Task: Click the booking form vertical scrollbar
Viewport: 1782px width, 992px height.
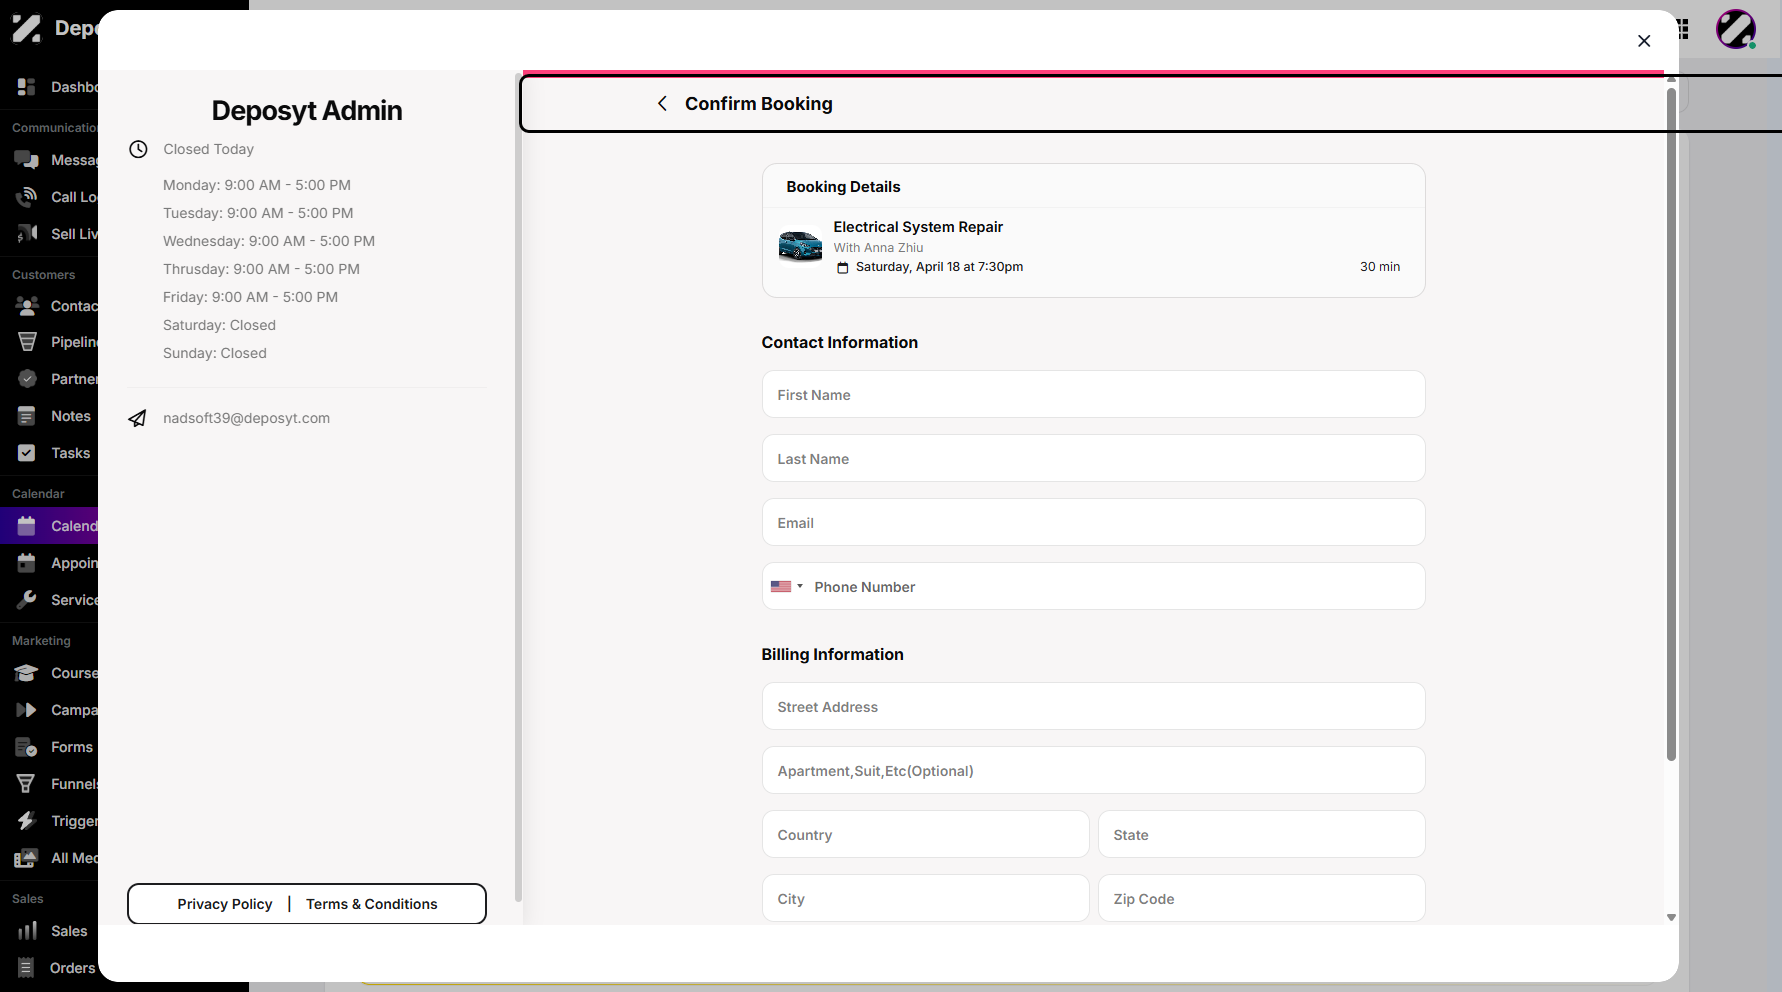Action: (1671, 424)
